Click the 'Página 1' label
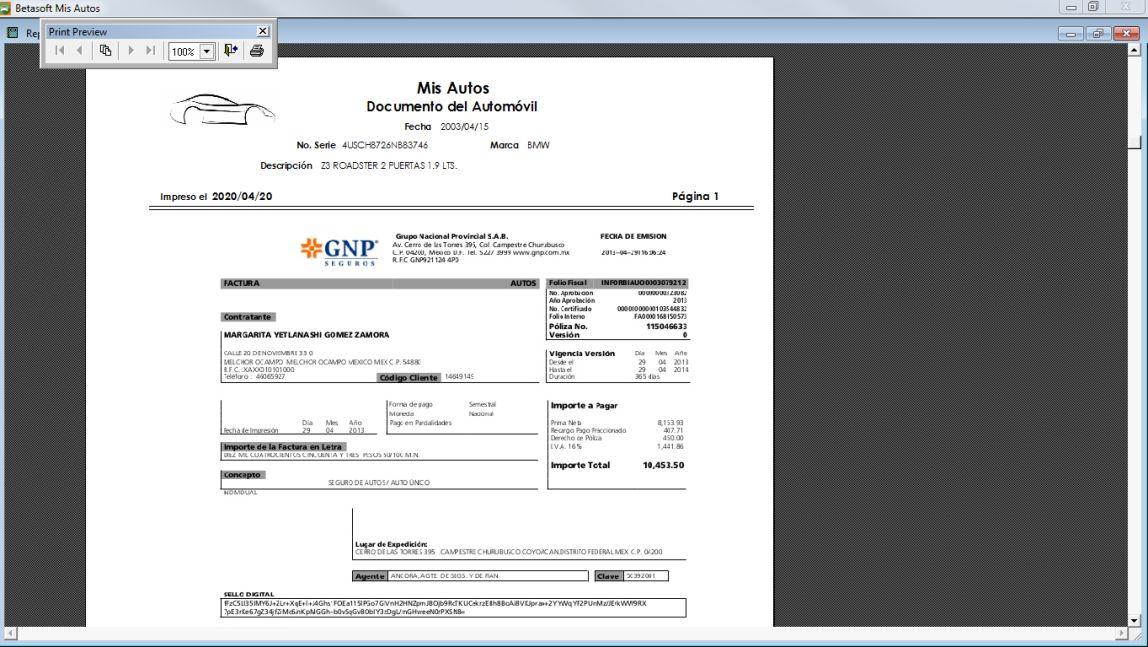Image resolution: width=1148 pixels, height=647 pixels. click(x=696, y=196)
